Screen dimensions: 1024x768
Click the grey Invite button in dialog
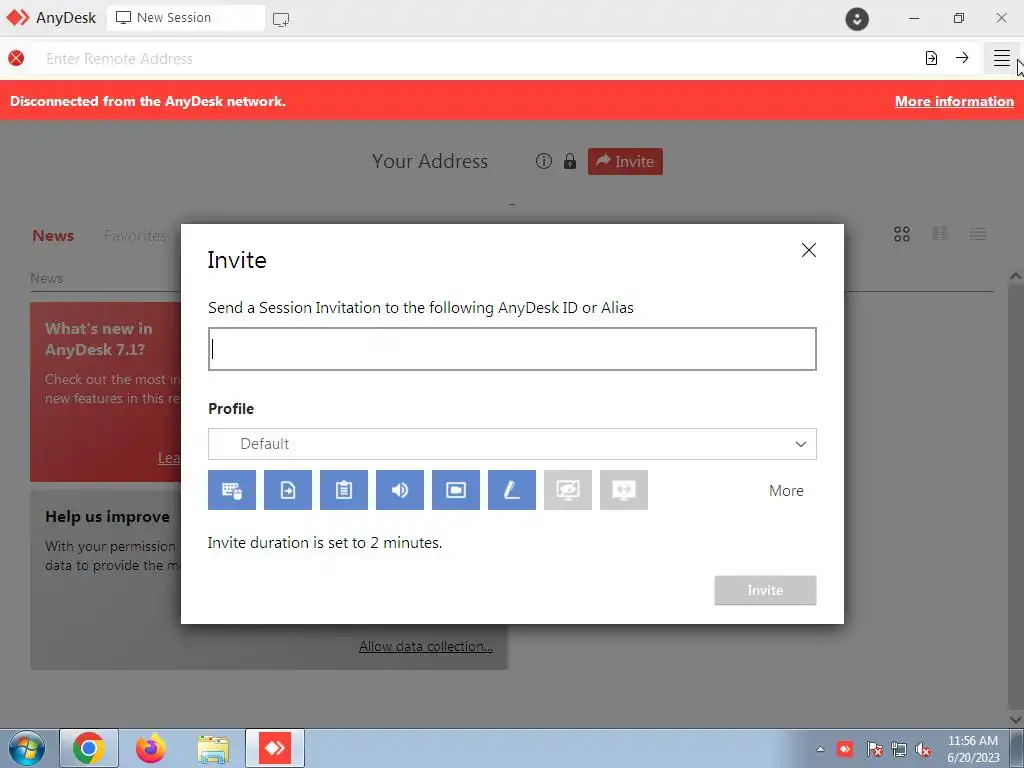[x=765, y=590]
